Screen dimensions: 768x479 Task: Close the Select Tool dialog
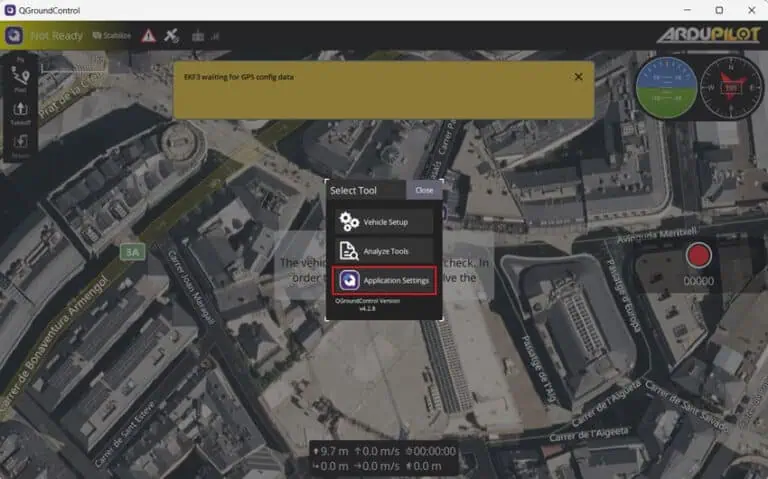[424, 190]
